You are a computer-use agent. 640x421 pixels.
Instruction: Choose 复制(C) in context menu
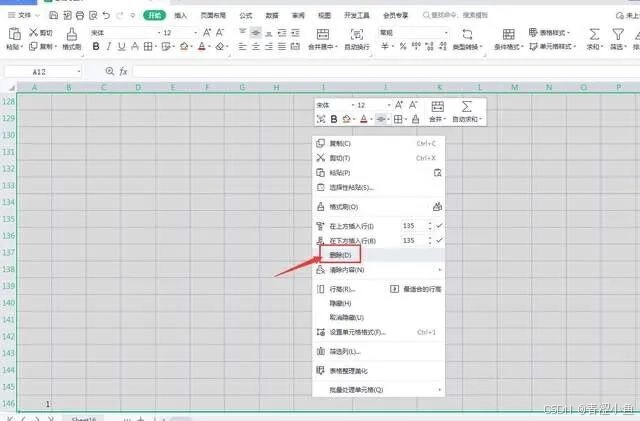(378, 143)
